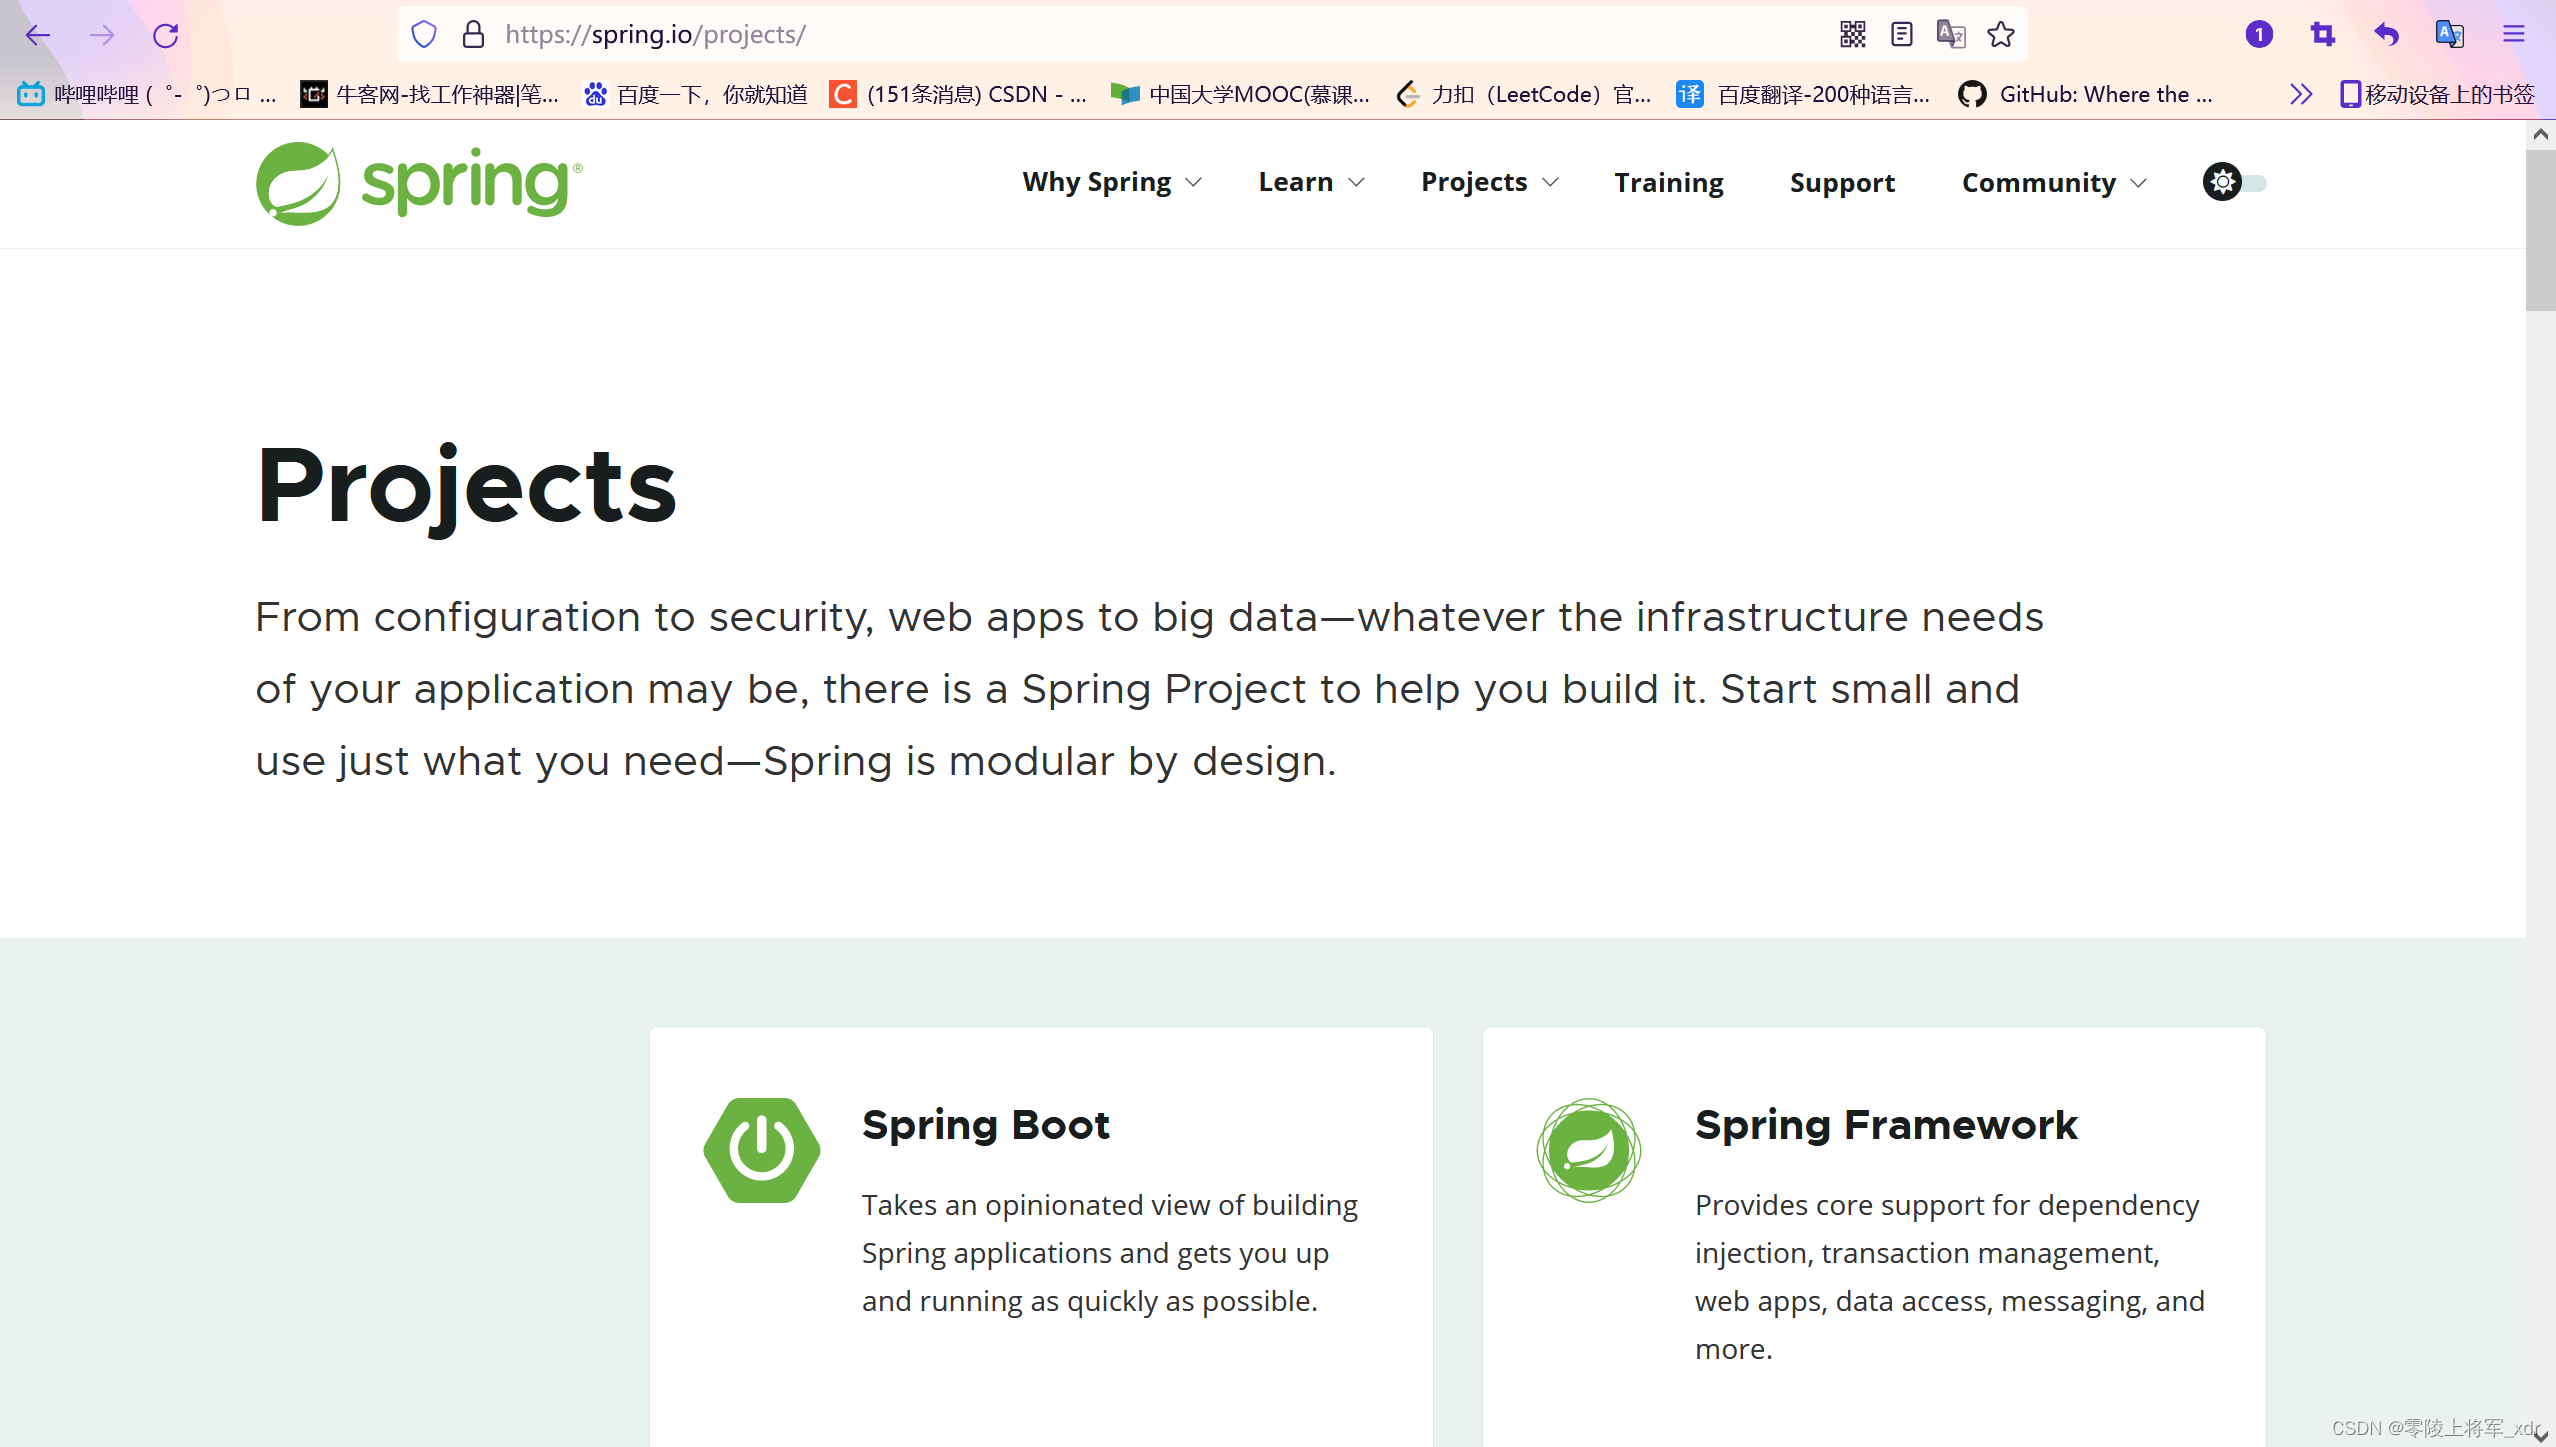Expand the Community menu

[x=2054, y=182]
